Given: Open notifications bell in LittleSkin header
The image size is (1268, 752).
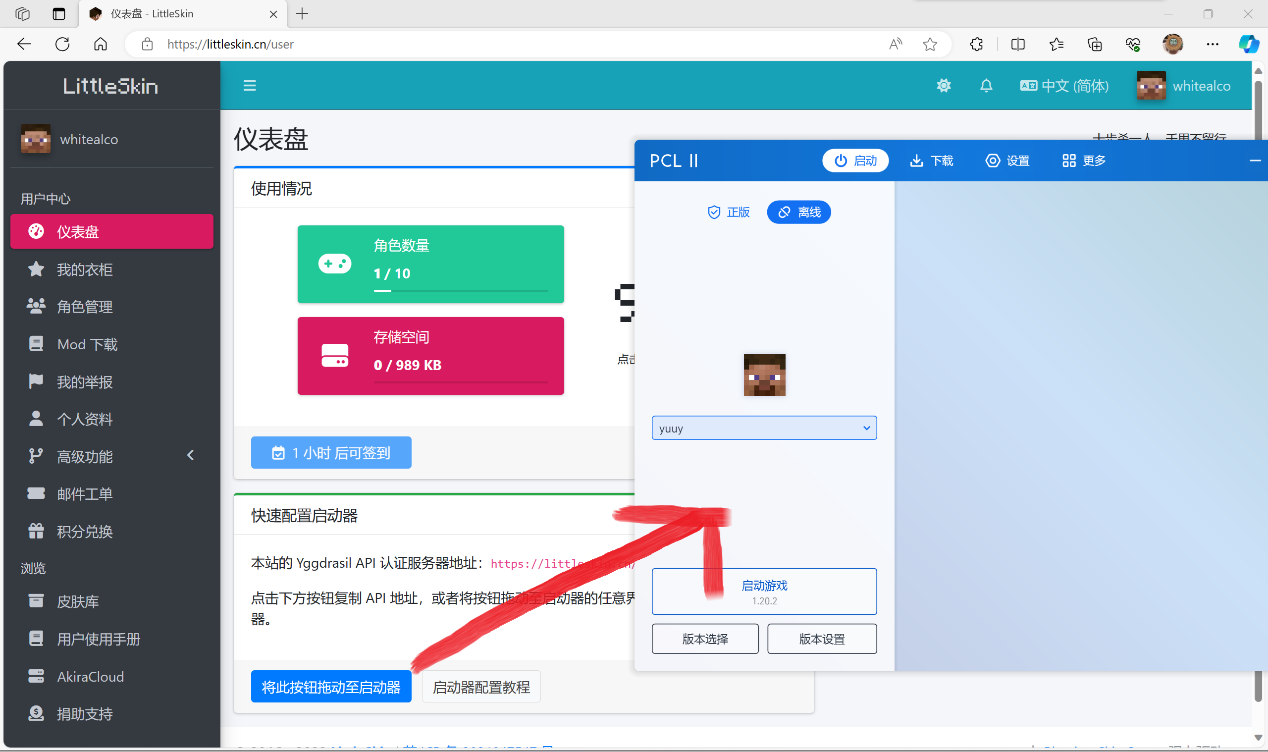Looking at the screenshot, I should [x=986, y=86].
